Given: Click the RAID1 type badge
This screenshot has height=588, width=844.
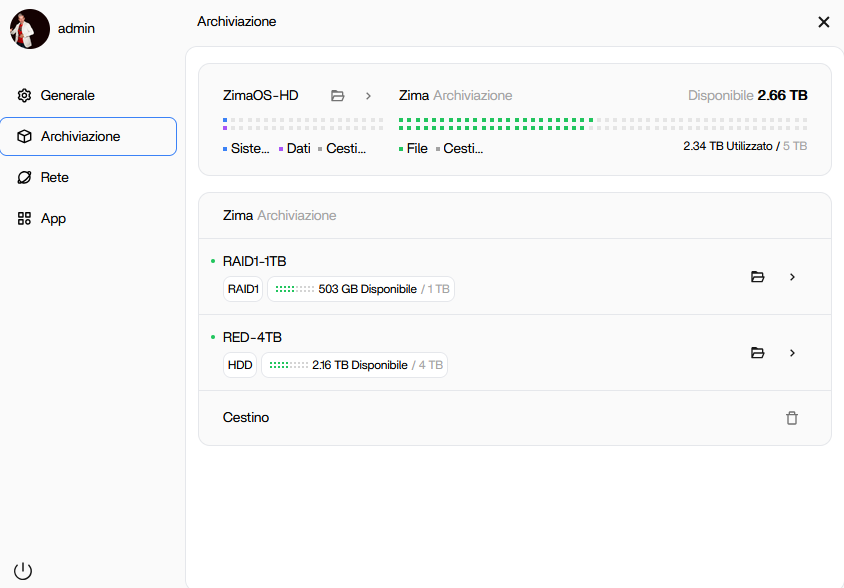Looking at the screenshot, I should coord(243,289).
